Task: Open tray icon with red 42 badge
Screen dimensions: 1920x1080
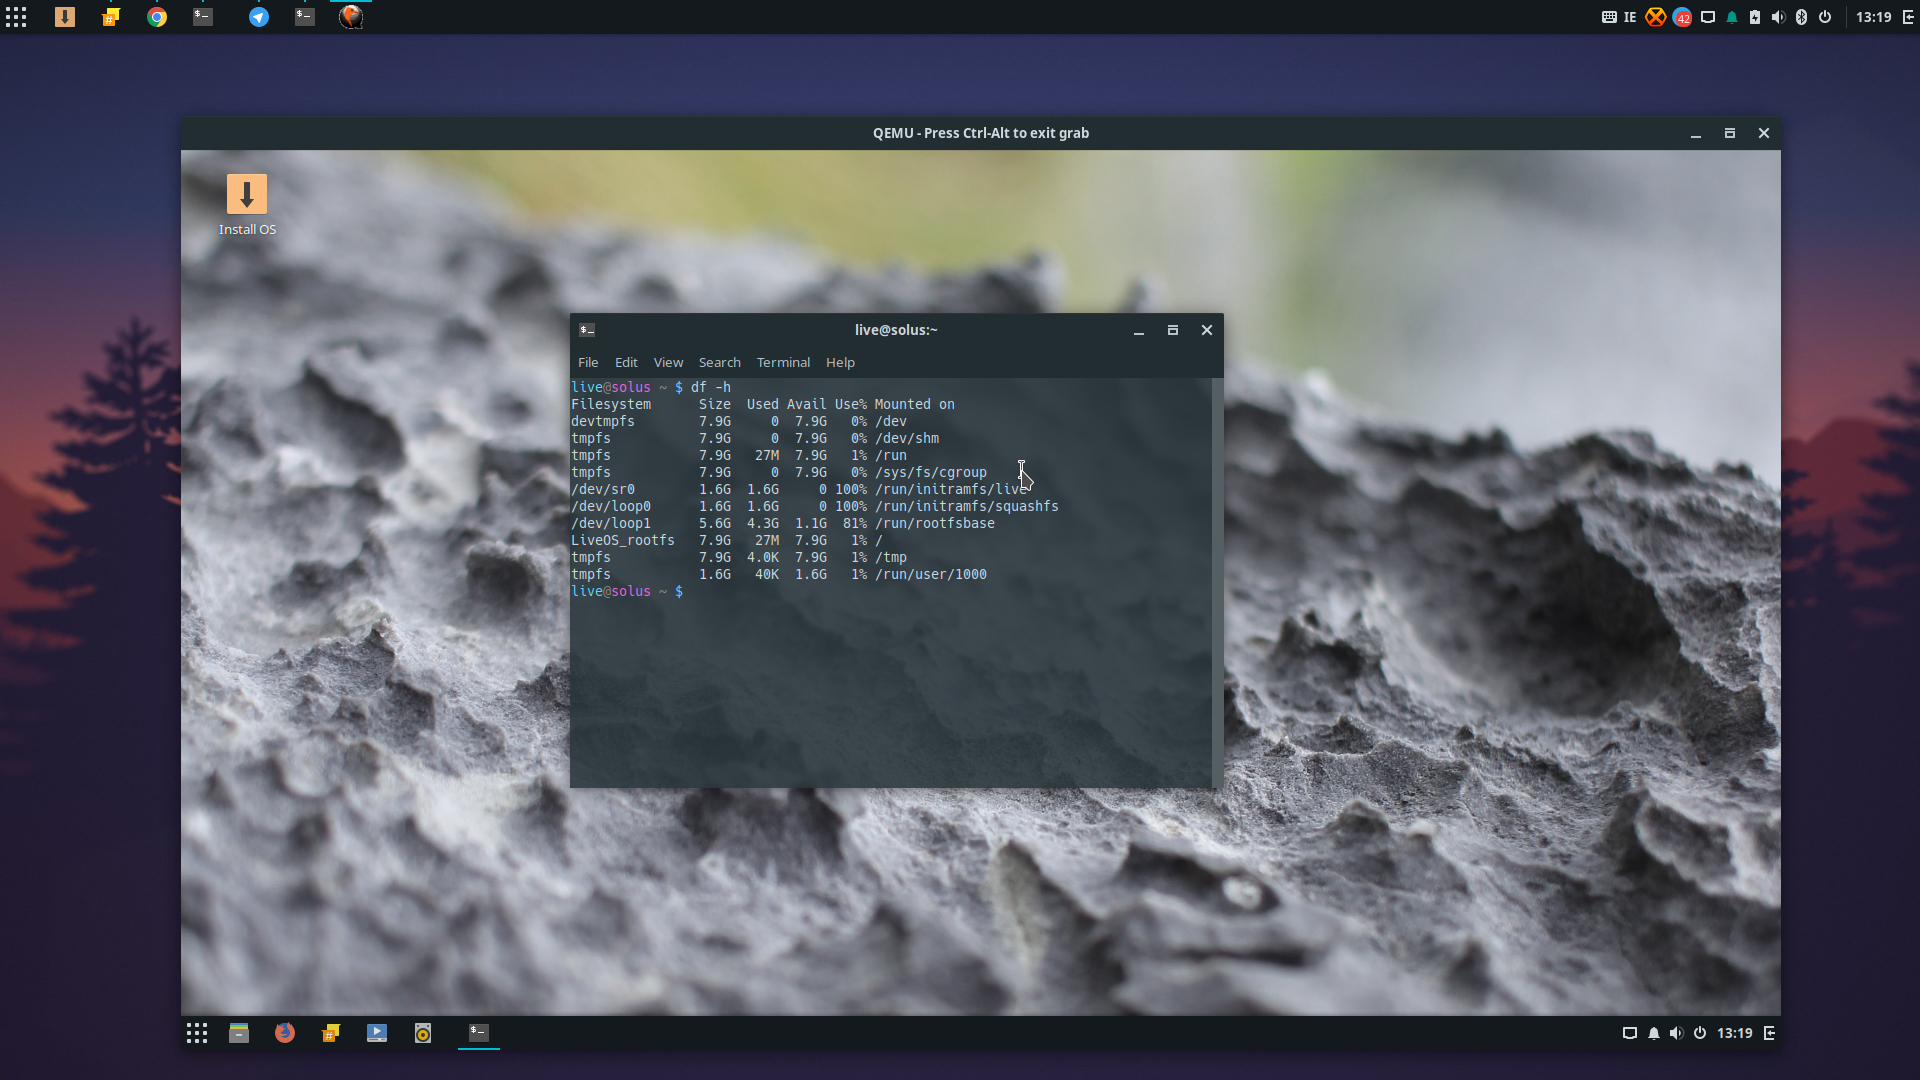Action: pos(1683,17)
